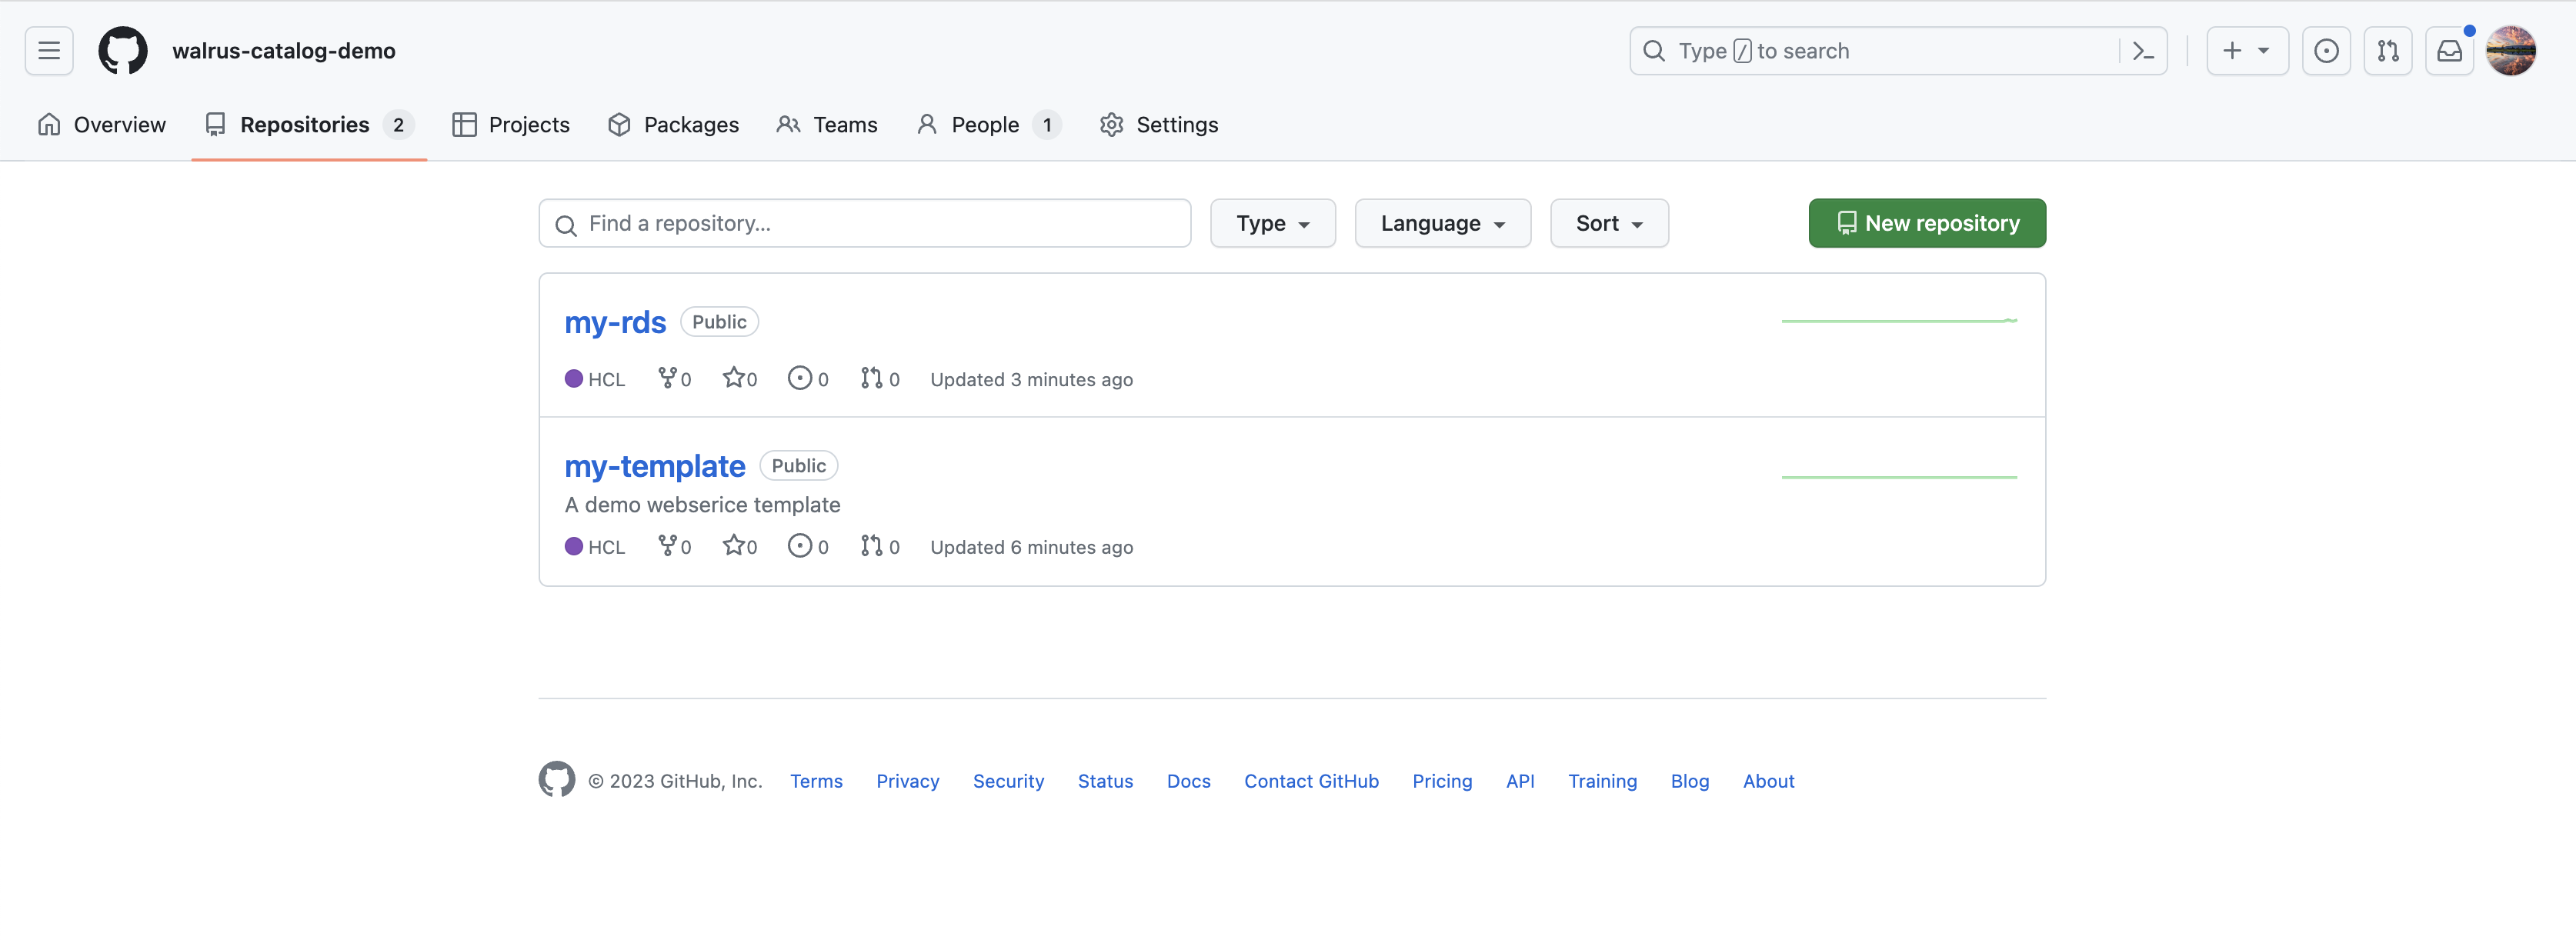Open the hamburger navigation menu
This screenshot has height=940, width=2576.
(49, 51)
